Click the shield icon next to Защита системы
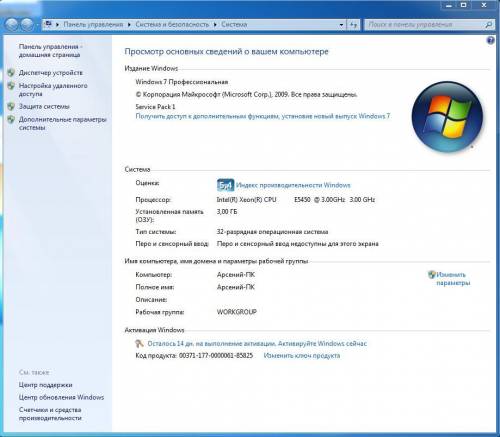The width and height of the screenshot is (500, 437). tap(11, 107)
